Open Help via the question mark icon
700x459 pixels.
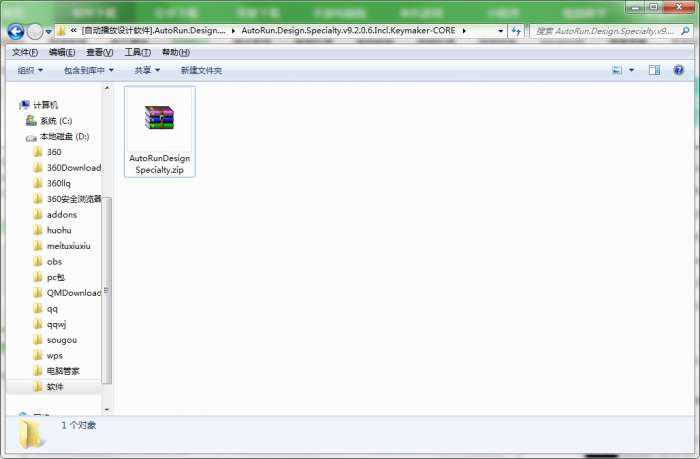678,70
